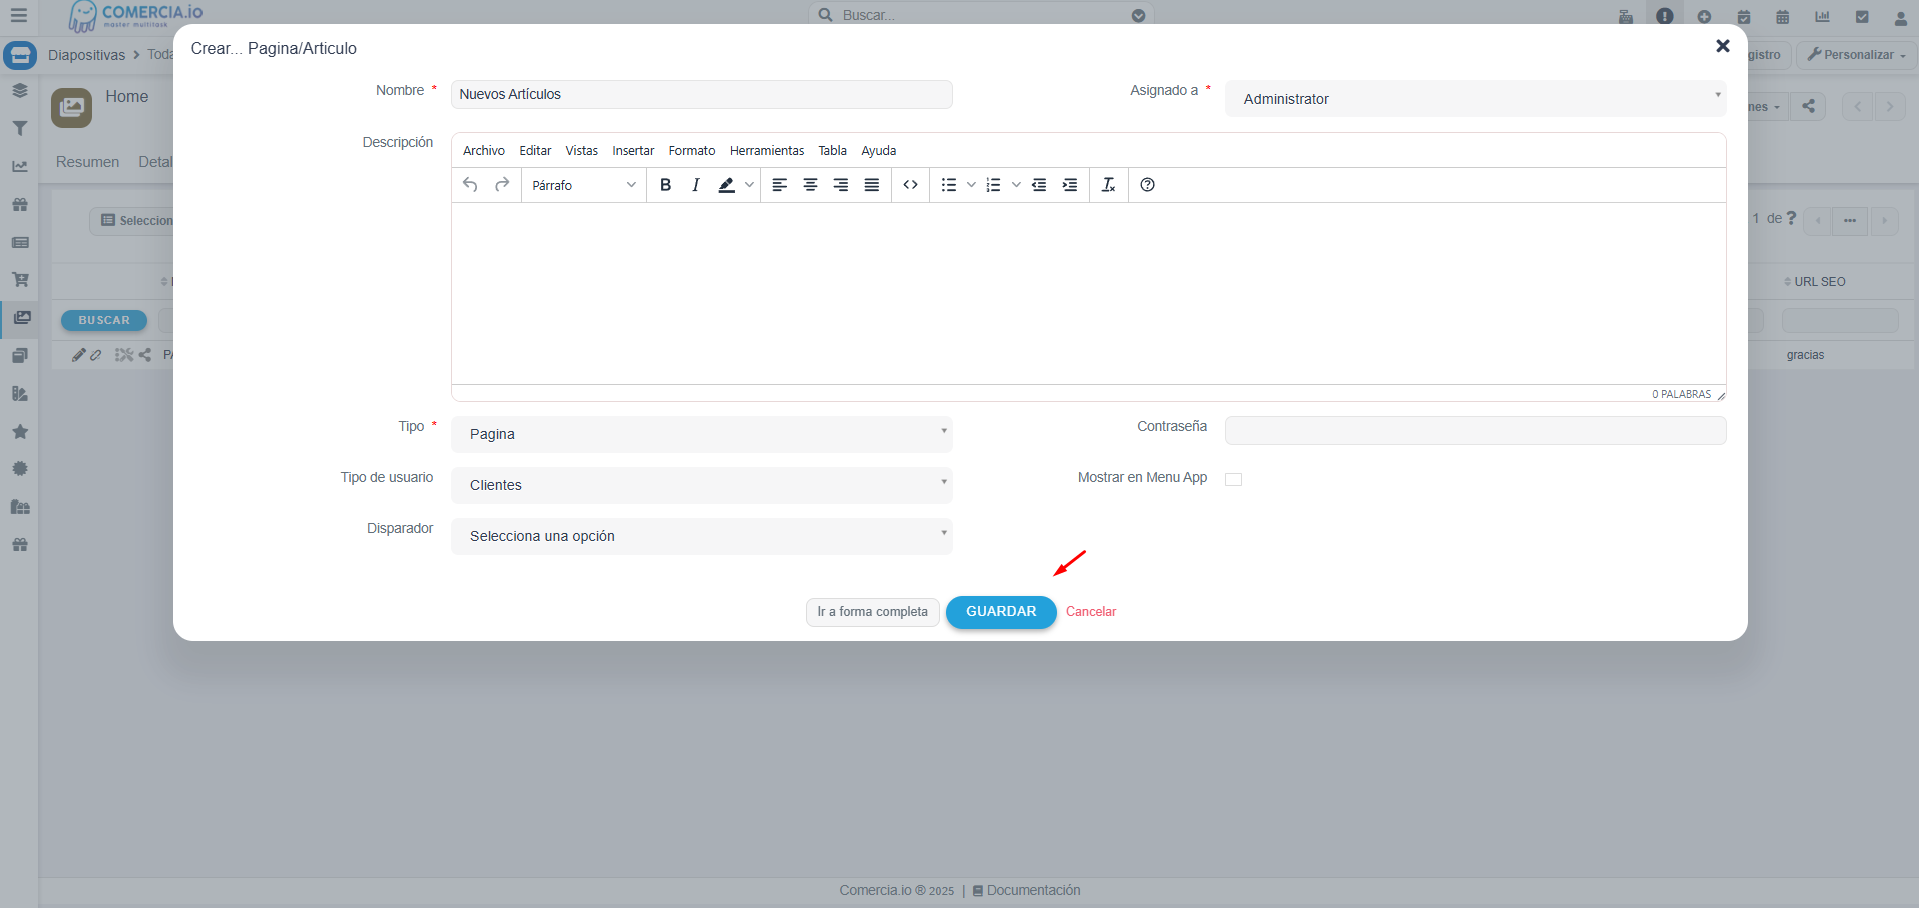Screen dimensions: 1919x908
Task: Open the Diapositivas breadcrumb link
Action: 86,55
